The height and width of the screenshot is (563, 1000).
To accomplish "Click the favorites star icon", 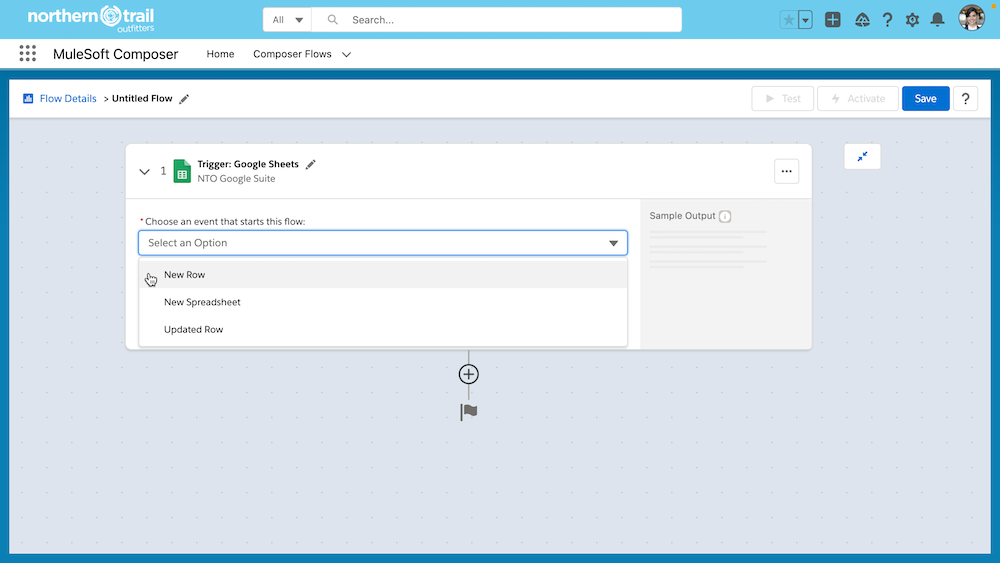I will 788,20.
